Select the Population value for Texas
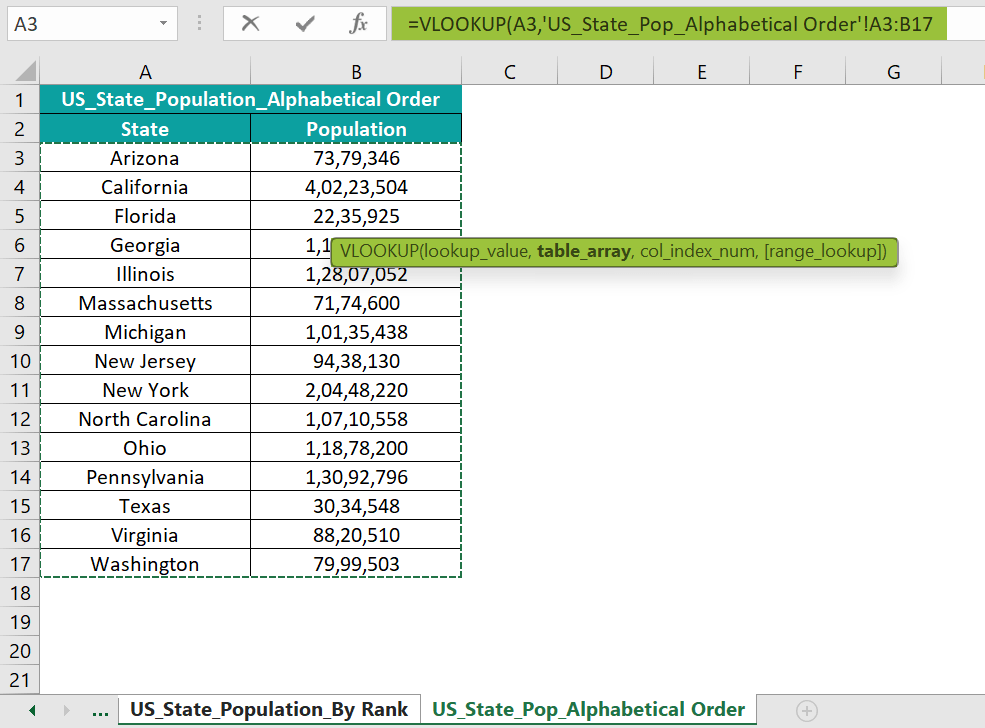 (x=356, y=505)
